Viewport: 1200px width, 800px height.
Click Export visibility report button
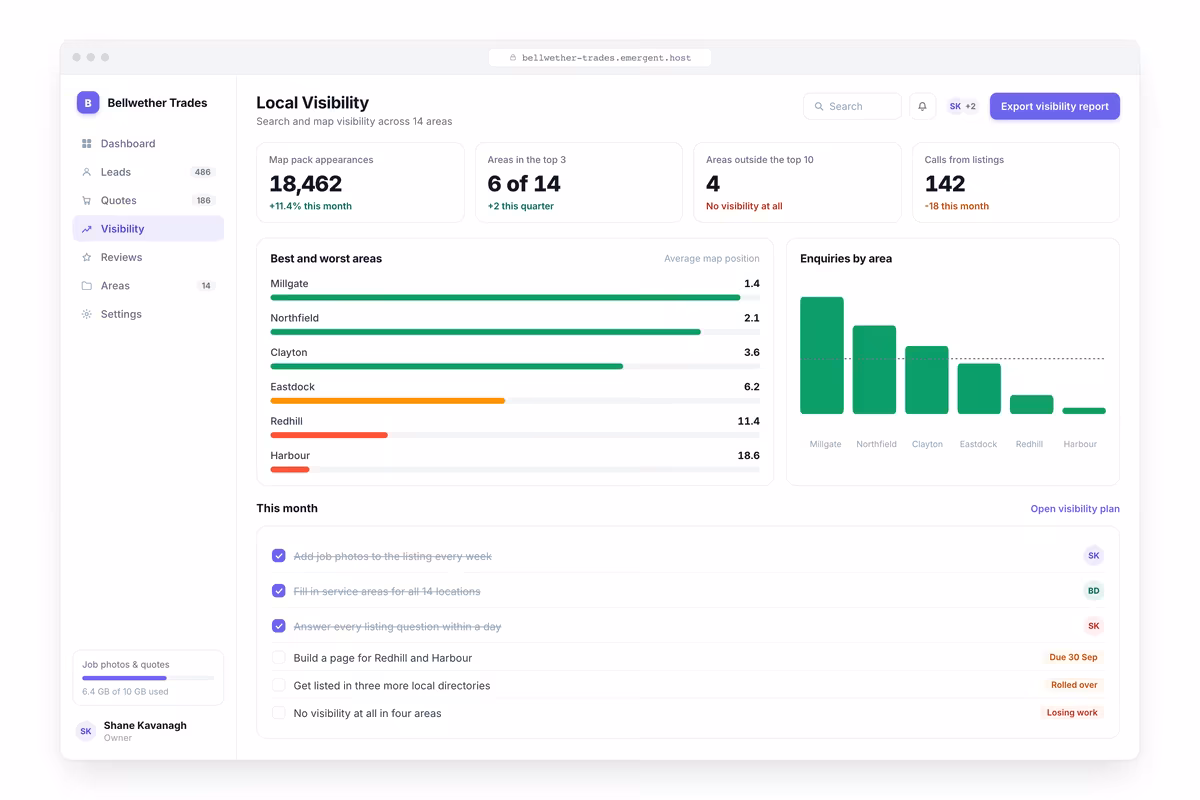click(x=1055, y=106)
